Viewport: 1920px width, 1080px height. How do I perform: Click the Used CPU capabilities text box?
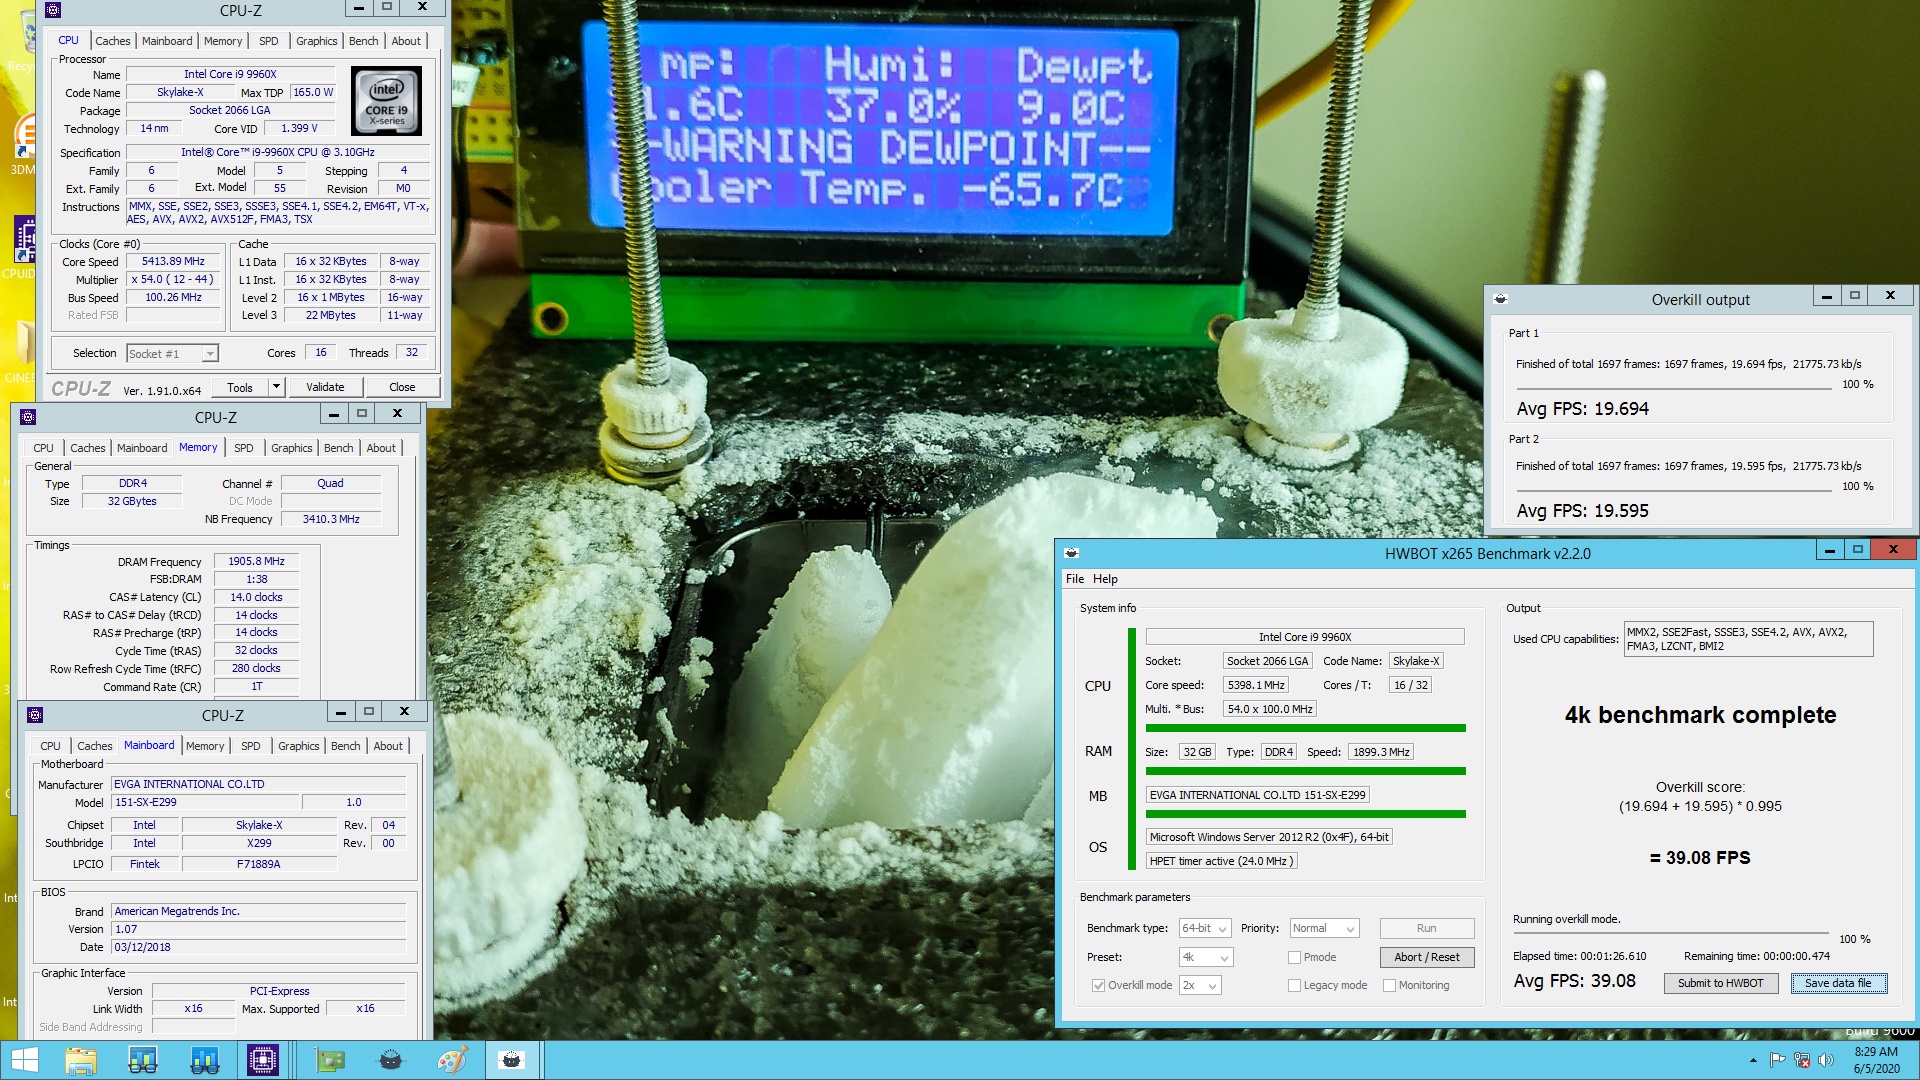coord(1748,639)
